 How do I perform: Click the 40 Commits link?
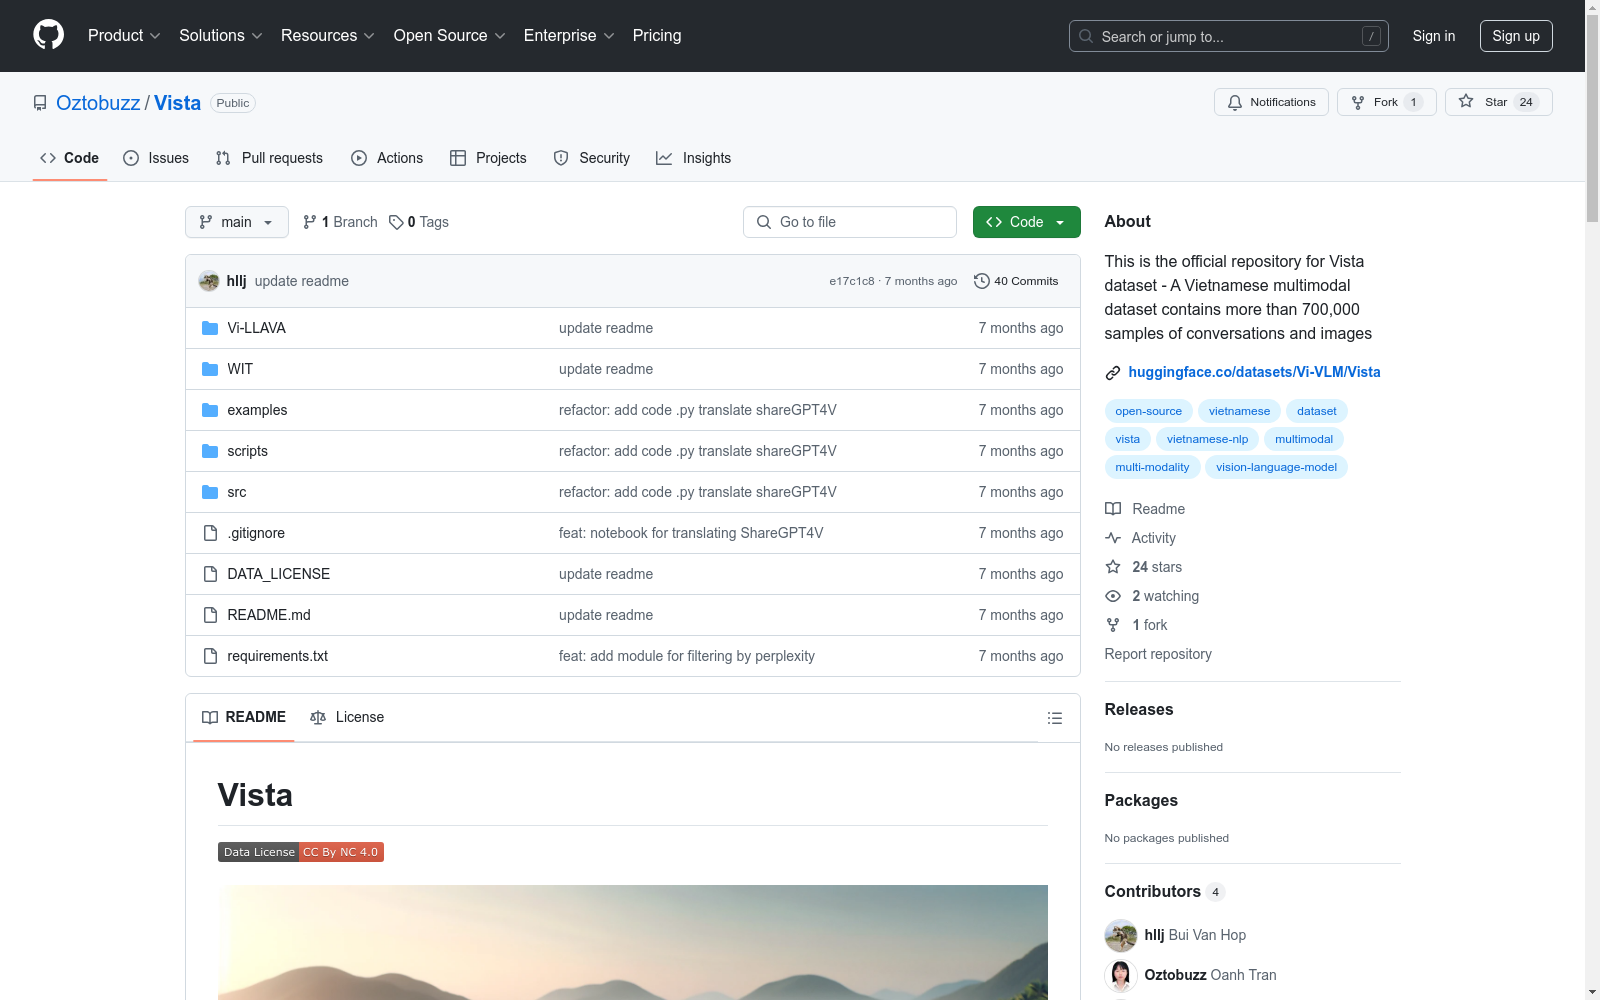coord(1016,281)
